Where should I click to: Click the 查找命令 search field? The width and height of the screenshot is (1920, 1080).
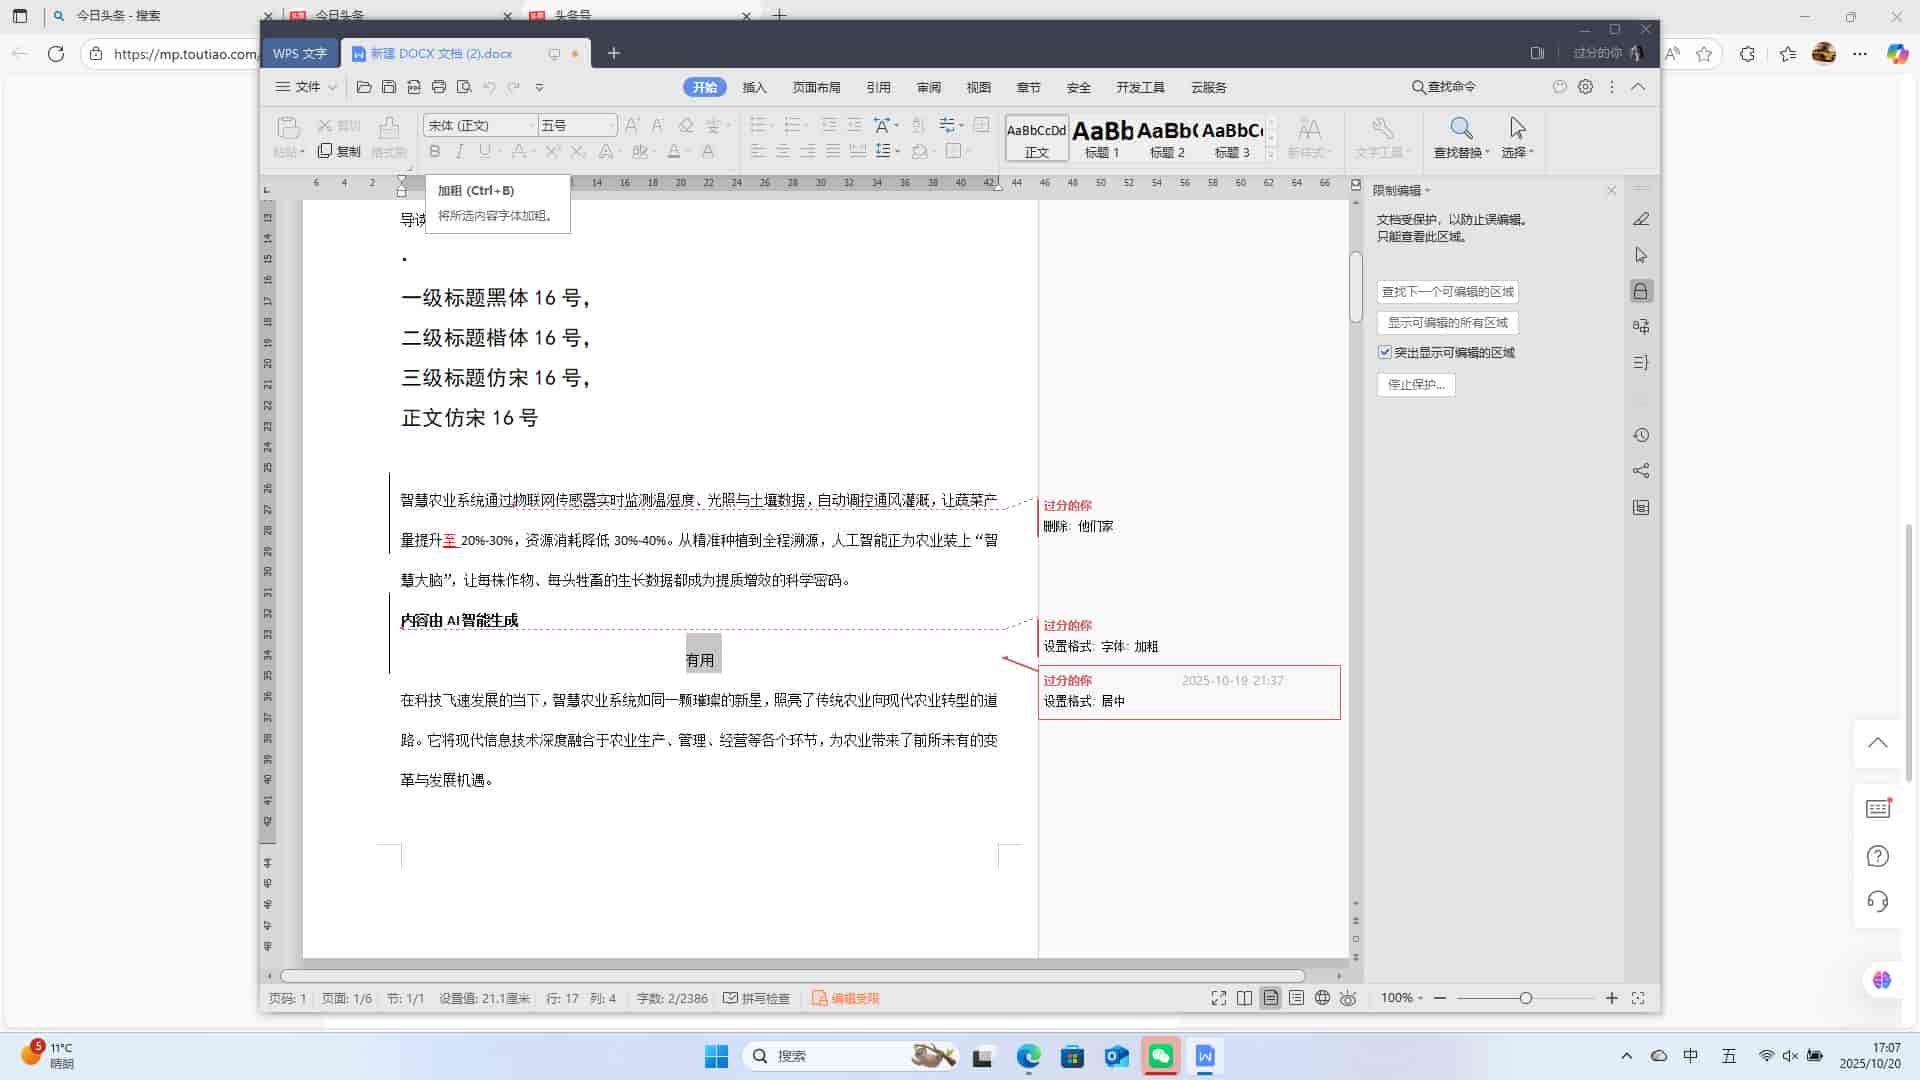coord(1444,88)
